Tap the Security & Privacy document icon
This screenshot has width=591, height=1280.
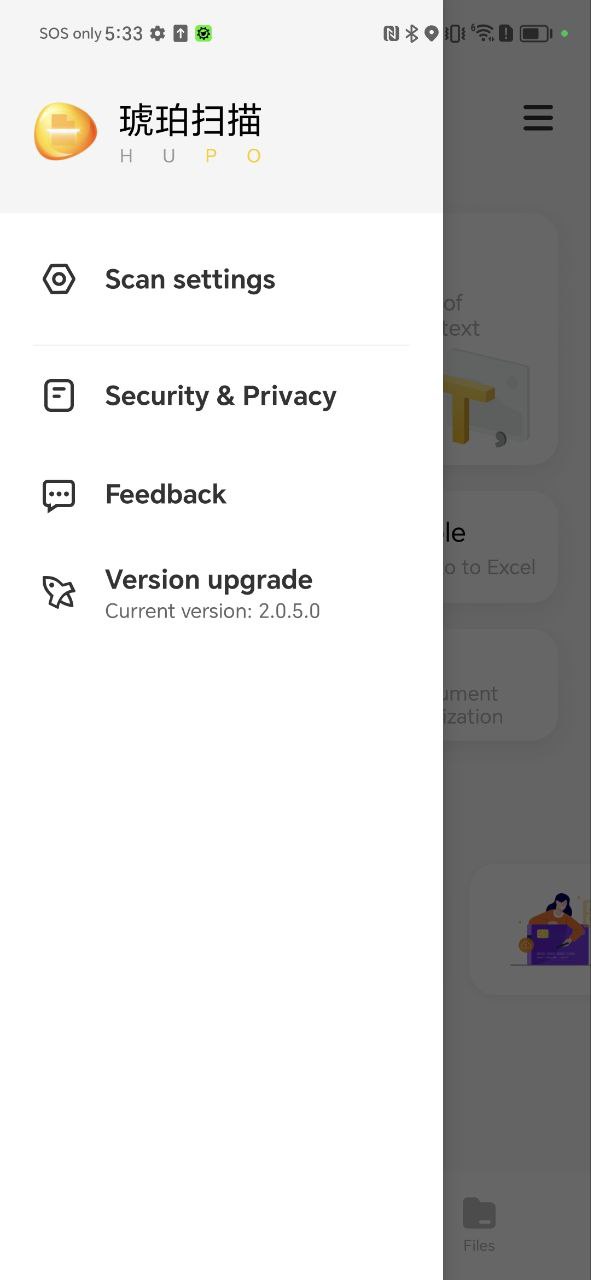pos(59,396)
